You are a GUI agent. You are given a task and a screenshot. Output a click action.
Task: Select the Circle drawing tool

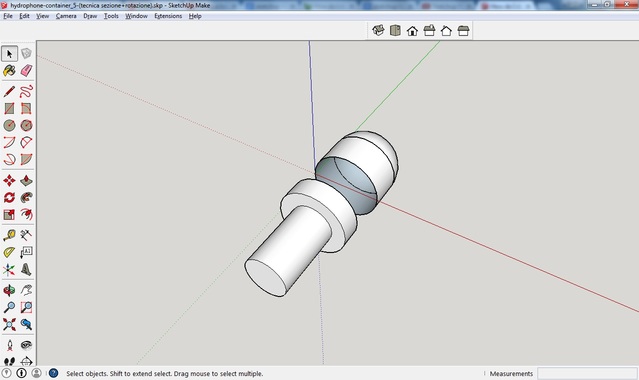tap(9, 126)
